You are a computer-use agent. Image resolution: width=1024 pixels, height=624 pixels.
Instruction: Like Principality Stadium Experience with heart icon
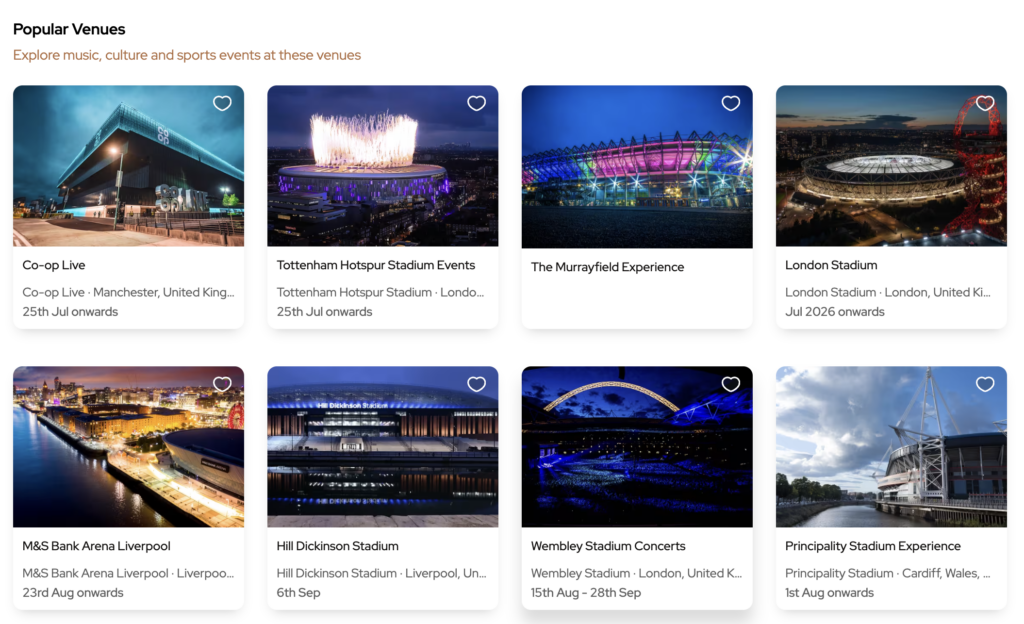[985, 384]
